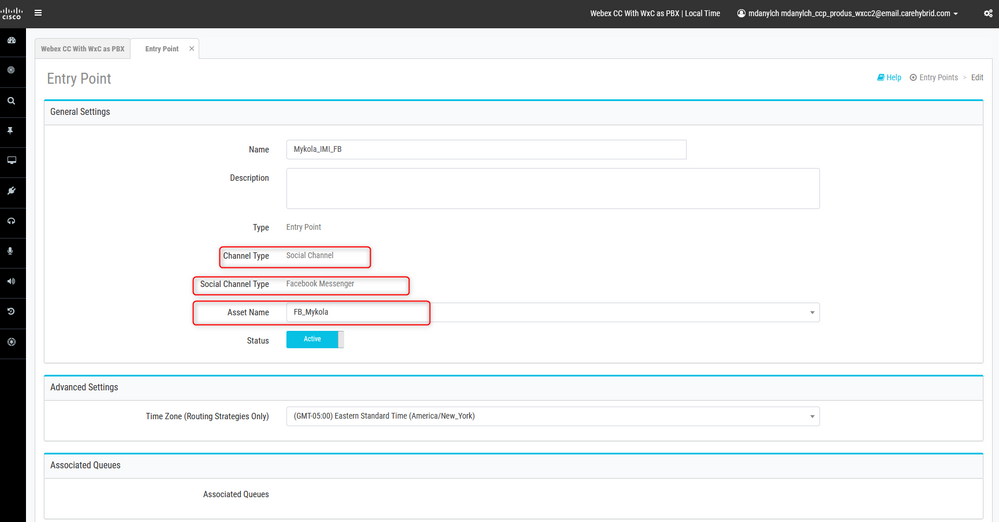This screenshot has height=522, width=999.
Task: Click the Type label
Action: tap(261, 228)
